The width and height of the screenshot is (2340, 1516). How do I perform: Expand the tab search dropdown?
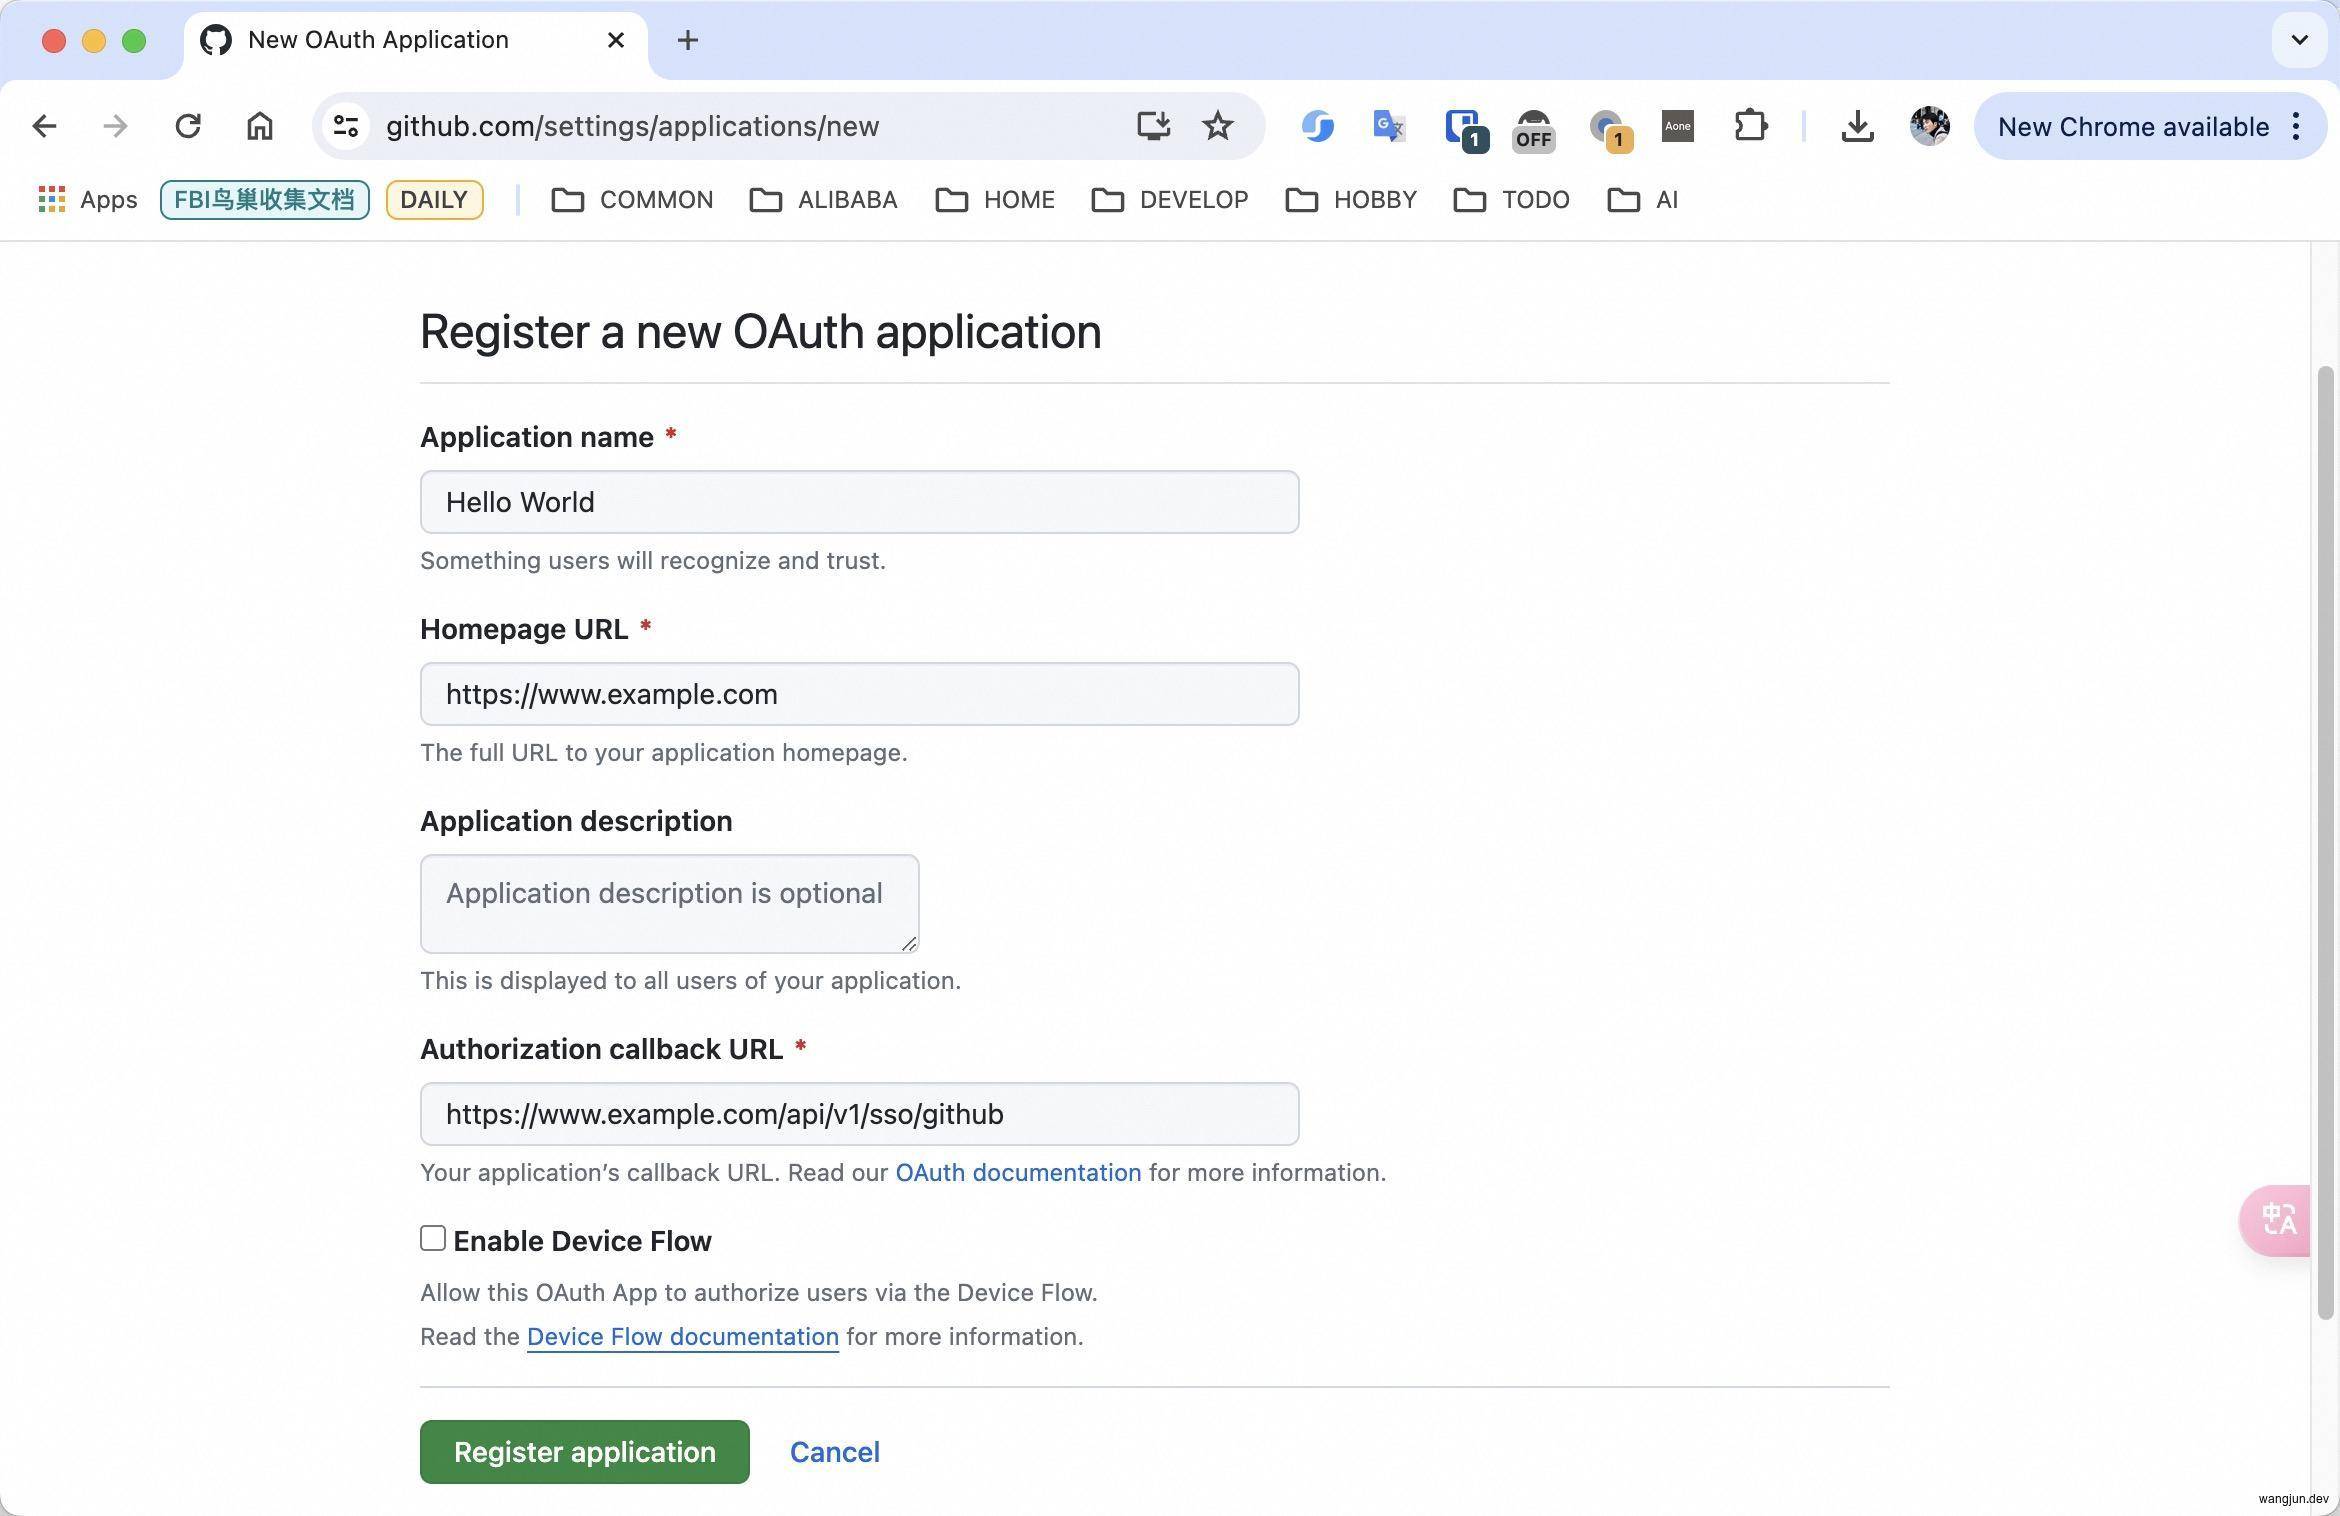(x=2299, y=40)
